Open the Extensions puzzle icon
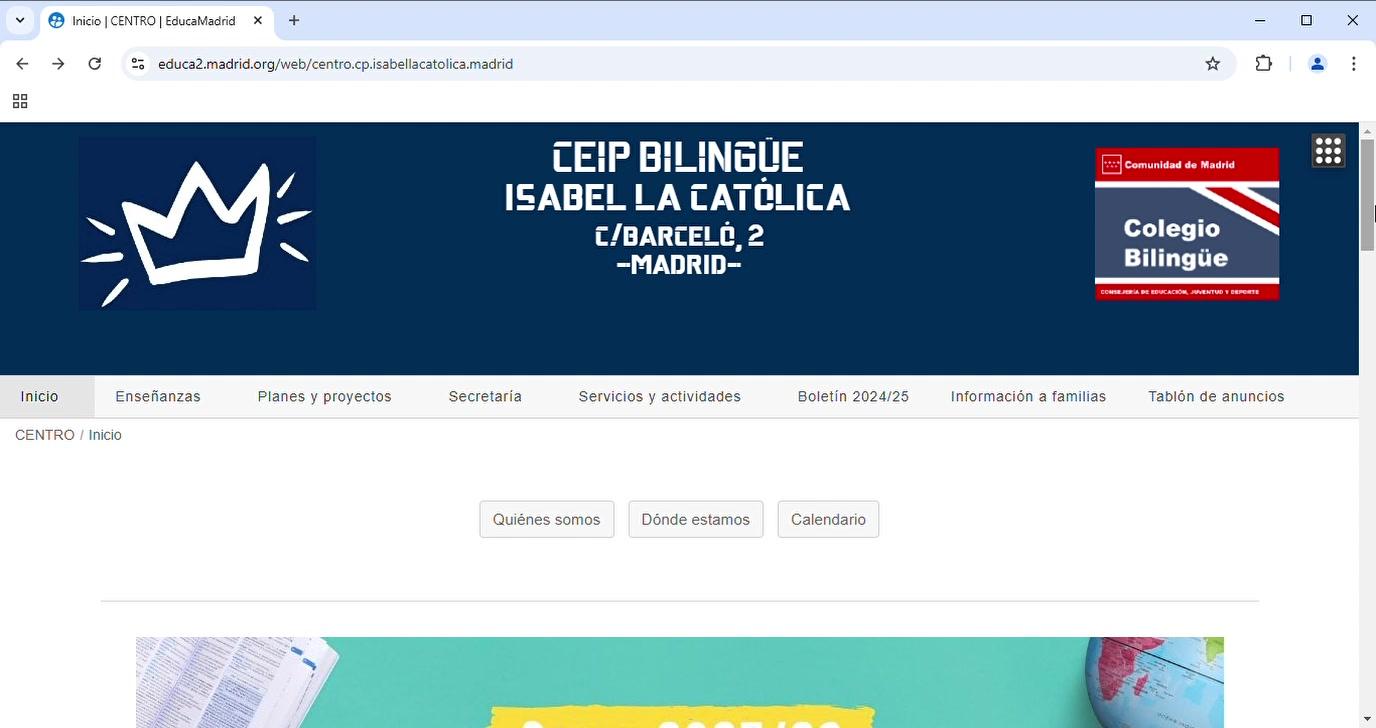Viewport: 1376px width, 728px height. point(1264,64)
